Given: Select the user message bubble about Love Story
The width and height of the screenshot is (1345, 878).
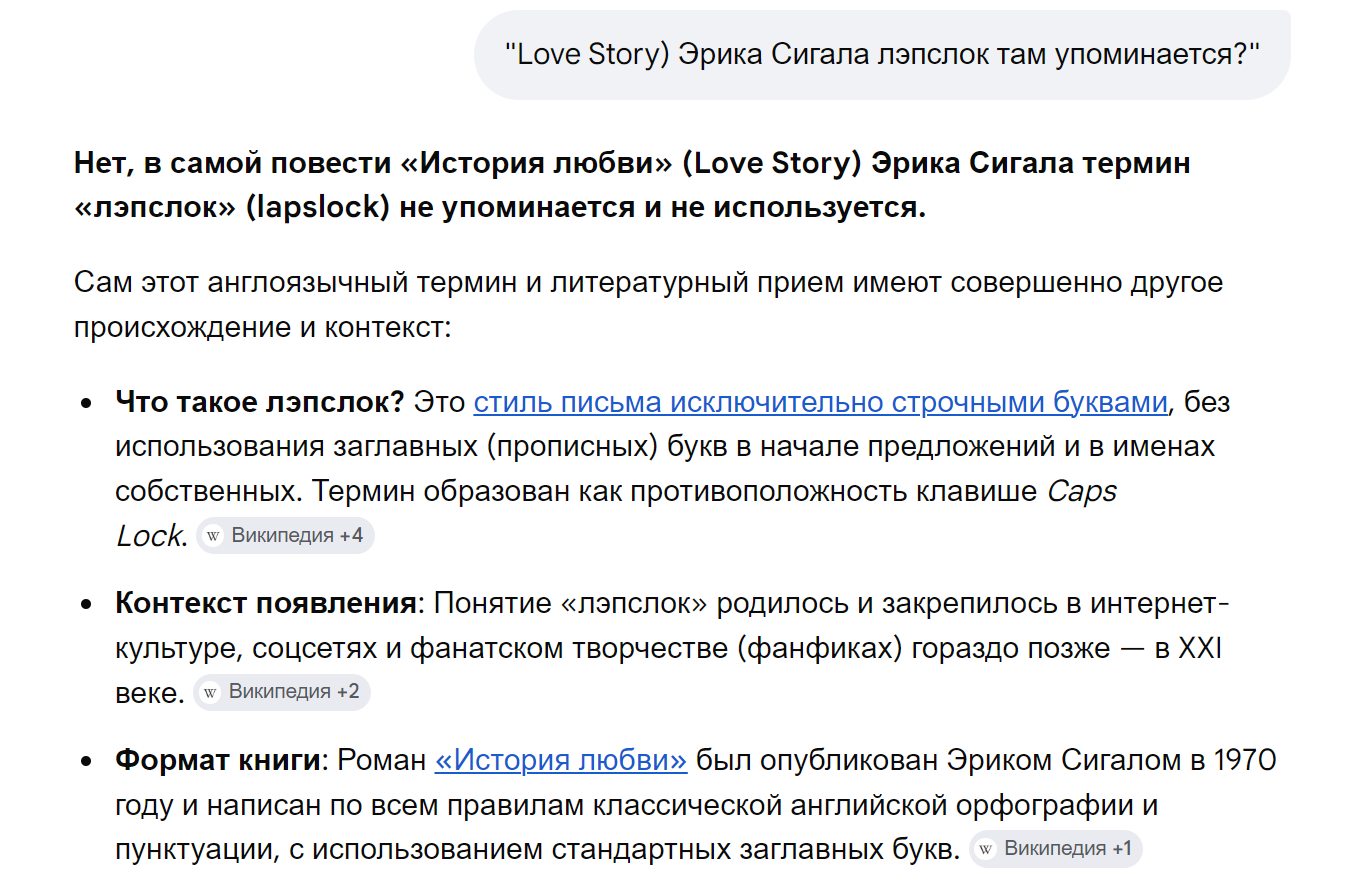Looking at the screenshot, I should click(882, 55).
